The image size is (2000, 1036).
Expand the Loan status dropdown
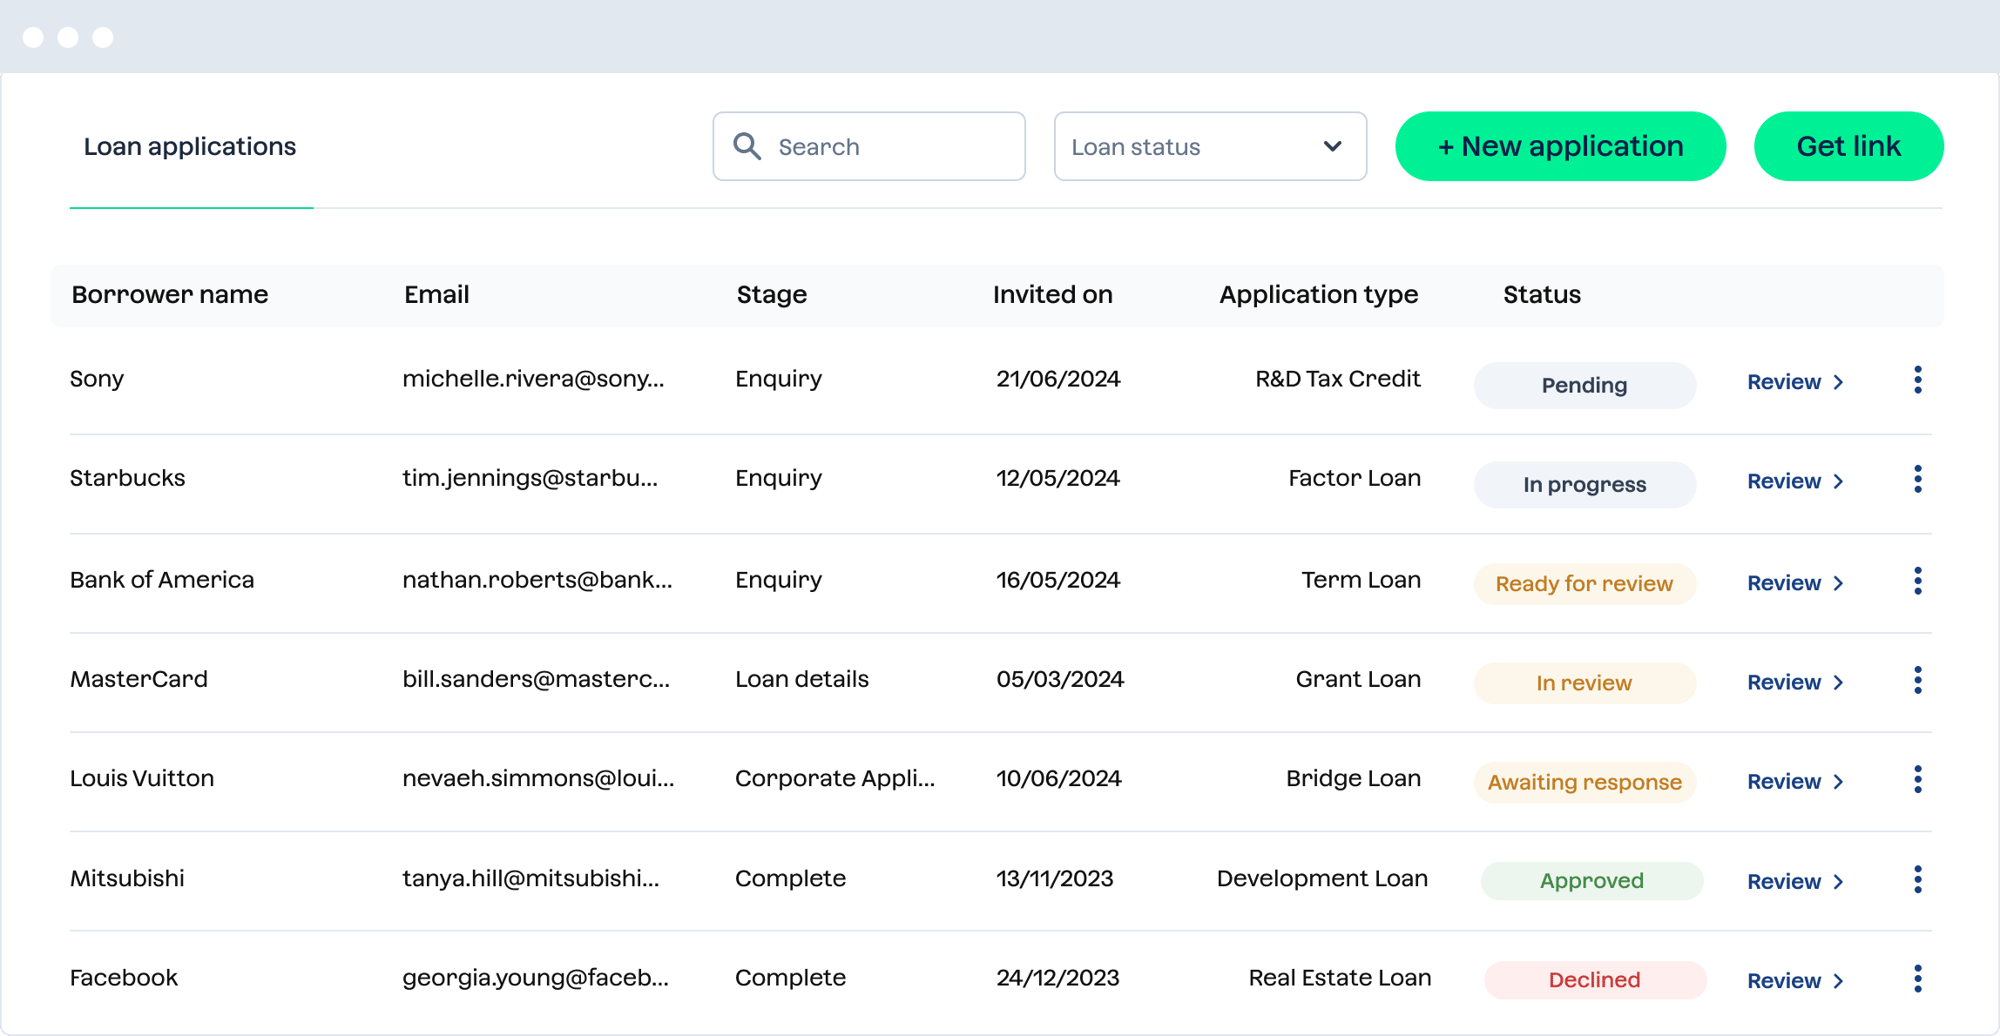pos(1209,146)
